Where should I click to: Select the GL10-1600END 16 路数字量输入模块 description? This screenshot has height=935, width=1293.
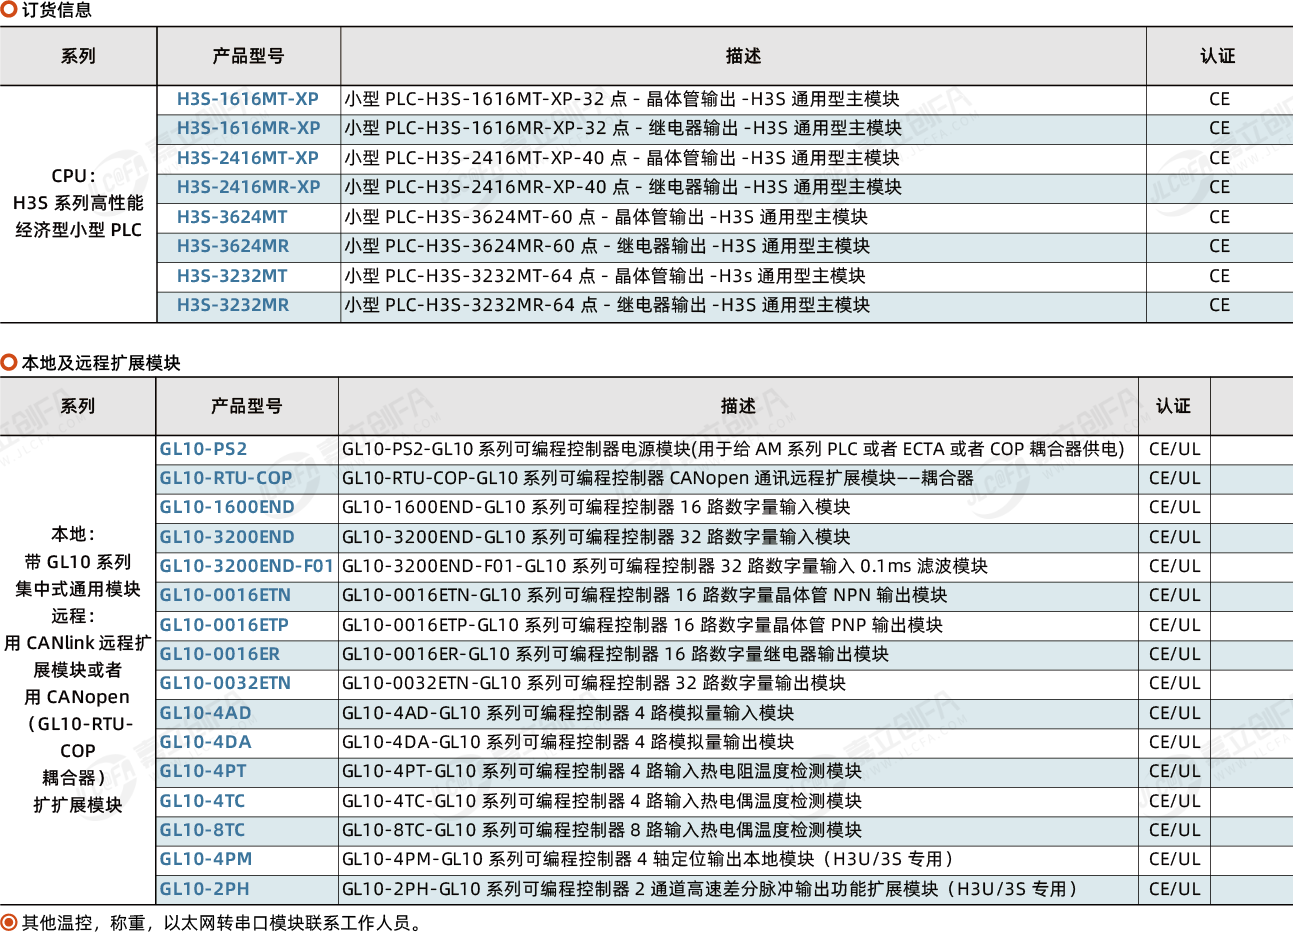(x=596, y=507)
